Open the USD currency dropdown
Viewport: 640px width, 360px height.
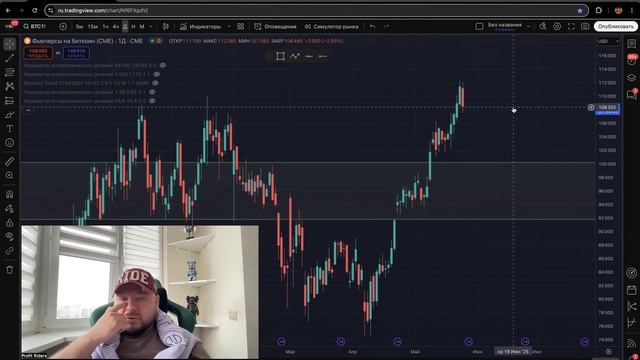(608, 41)
